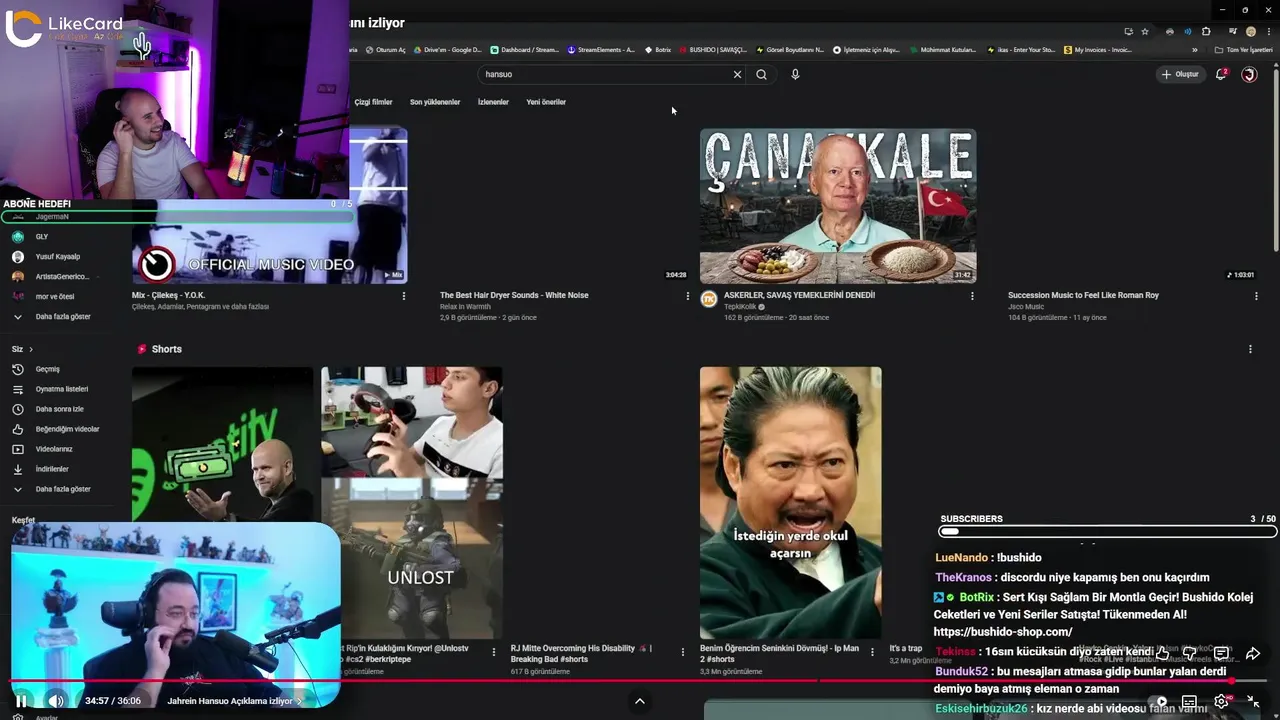This screenshot has height=720, width=1280.
Task: Click the Oluştur create button
Action: tap(1180, 74)
